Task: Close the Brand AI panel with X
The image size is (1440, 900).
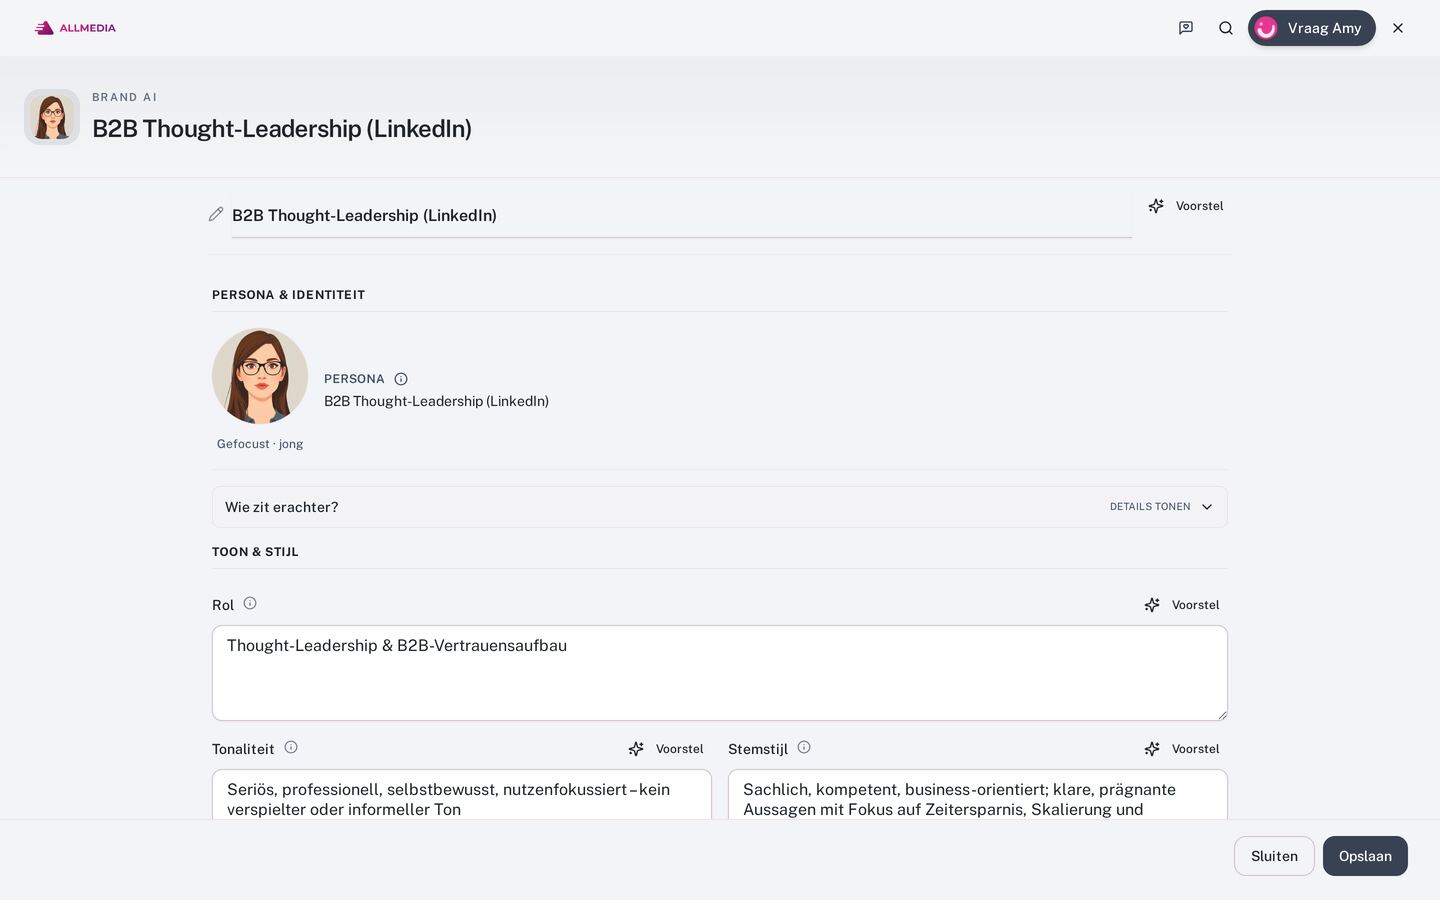Action: tap(1398, 28)
